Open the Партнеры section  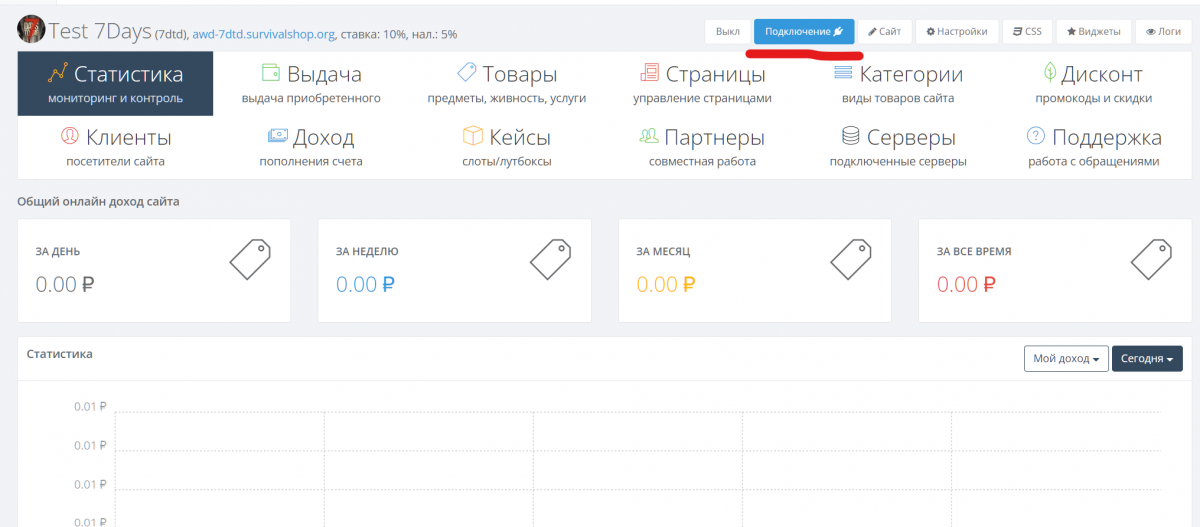[702, 146]
